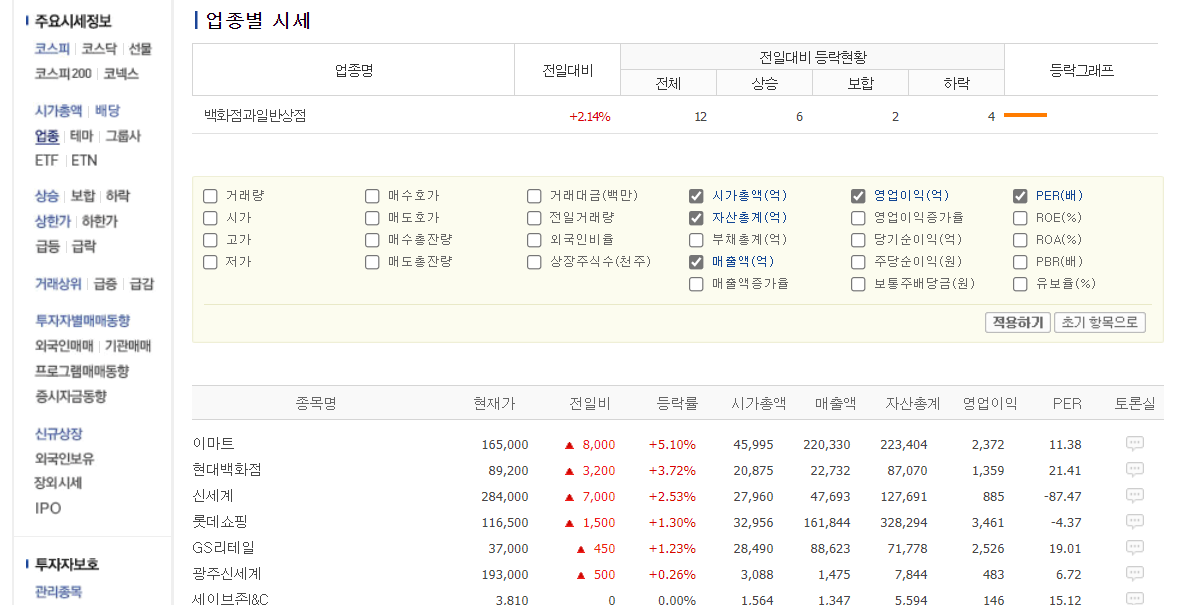Open discussion room icon for 롯데쇼핑

pos(1134,522)
